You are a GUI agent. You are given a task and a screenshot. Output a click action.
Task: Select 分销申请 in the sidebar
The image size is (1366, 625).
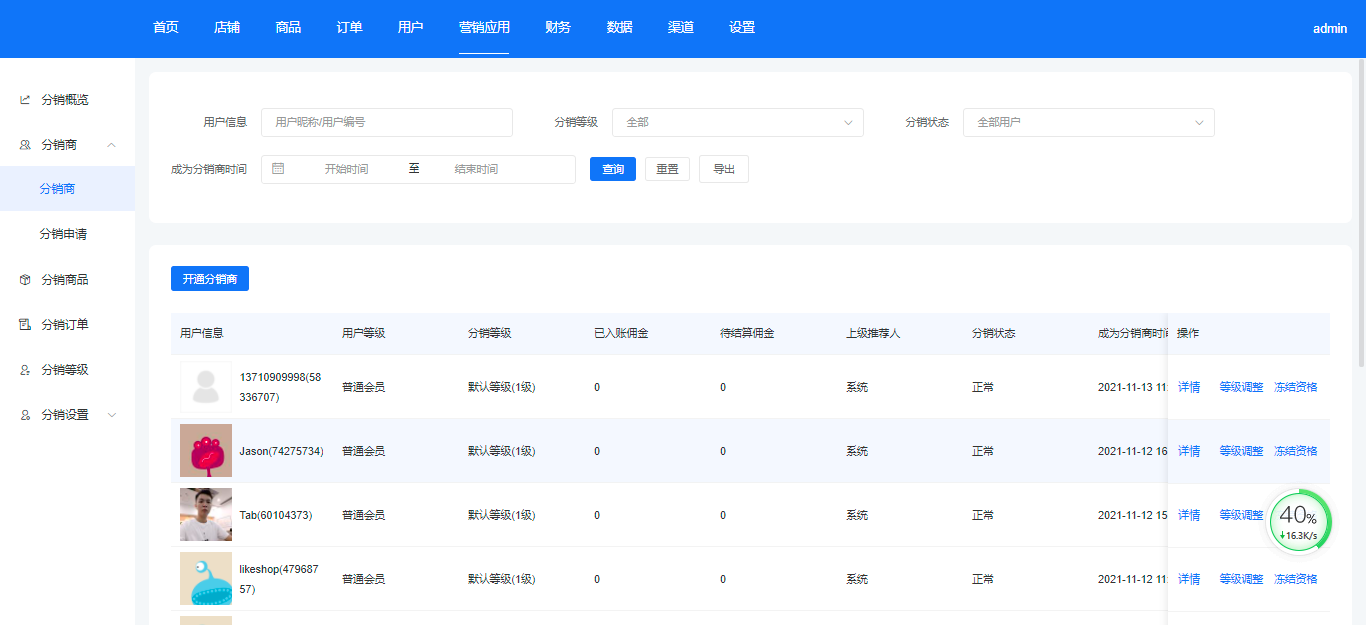tap(63, 234)
